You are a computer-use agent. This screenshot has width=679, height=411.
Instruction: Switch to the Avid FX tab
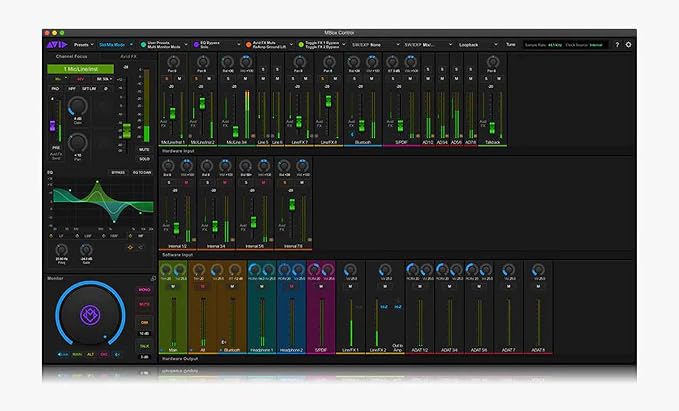[x=128, y=57]
